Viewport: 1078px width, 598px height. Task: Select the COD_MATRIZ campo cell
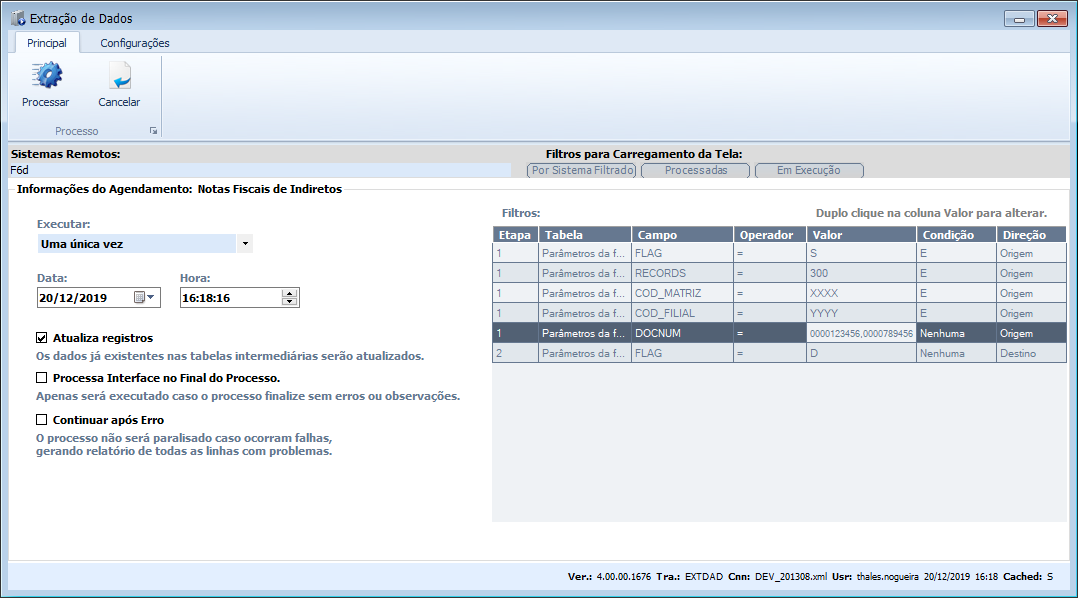(683, 293)
